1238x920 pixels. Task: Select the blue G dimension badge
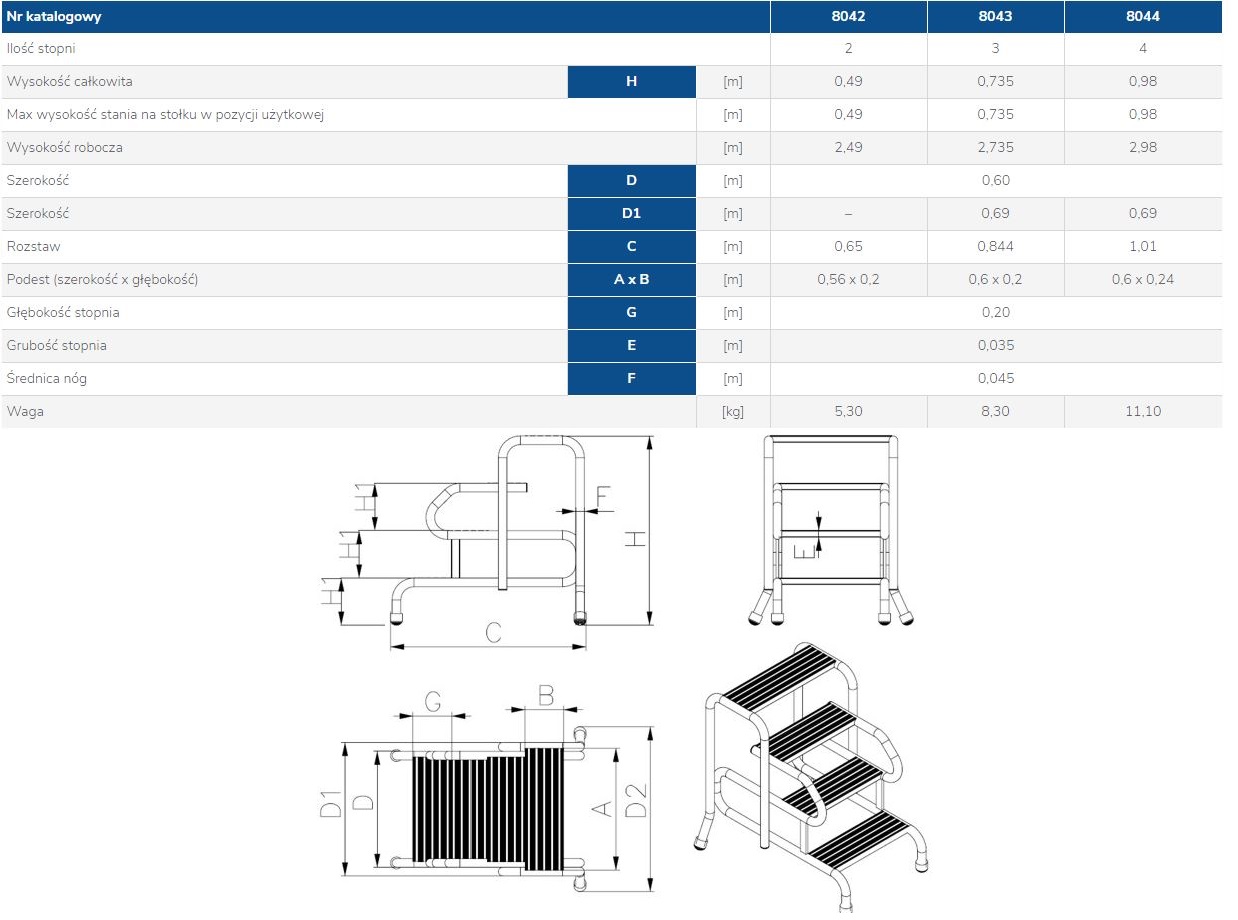(x=631, y=313)
